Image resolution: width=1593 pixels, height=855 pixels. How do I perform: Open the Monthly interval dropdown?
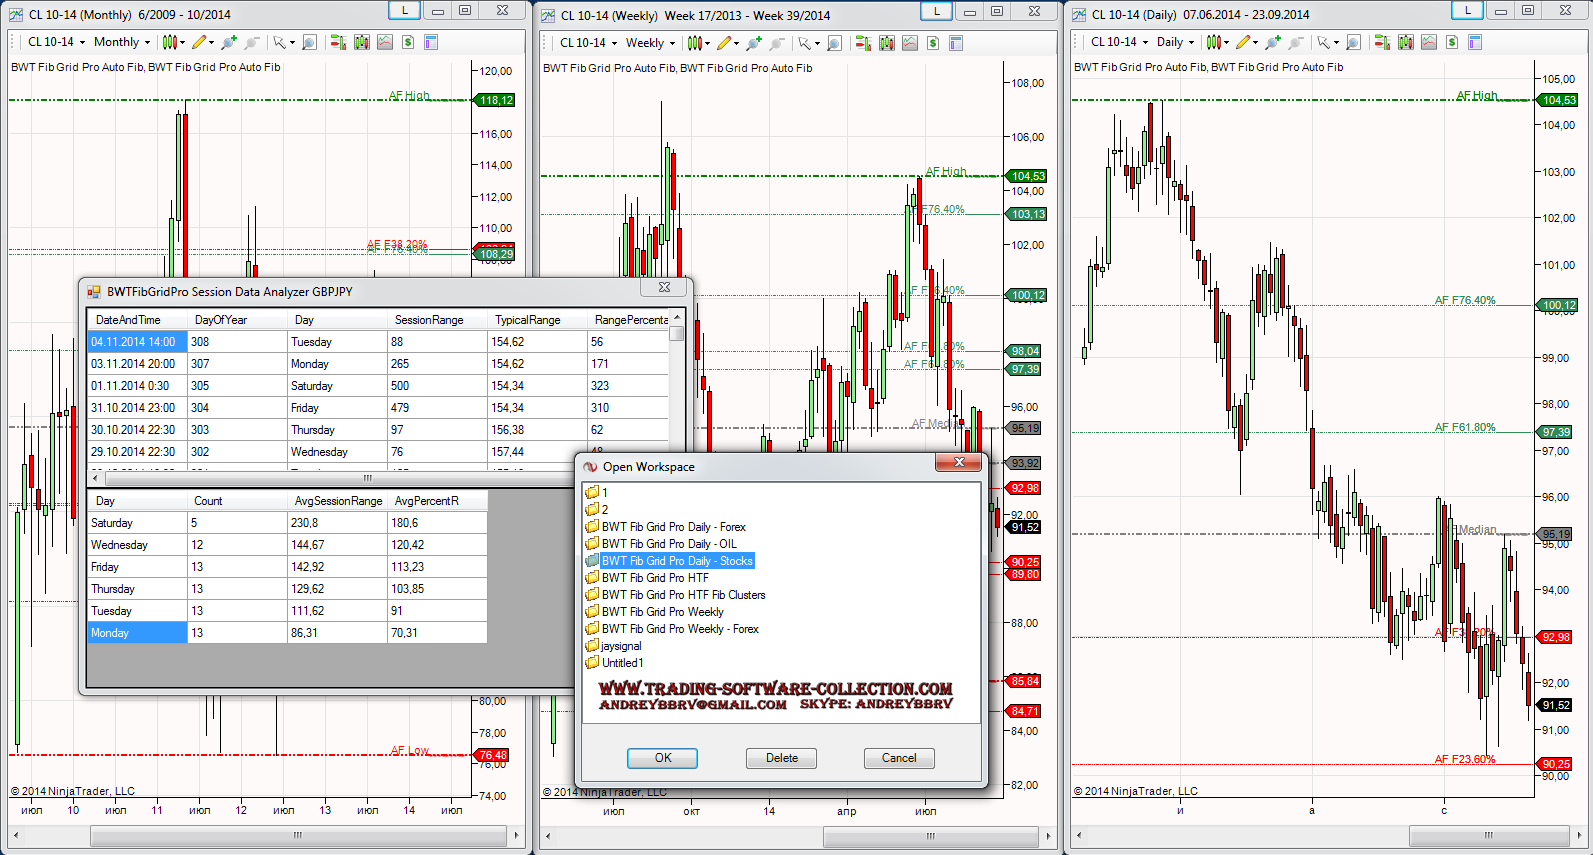[x=122, y=42]
